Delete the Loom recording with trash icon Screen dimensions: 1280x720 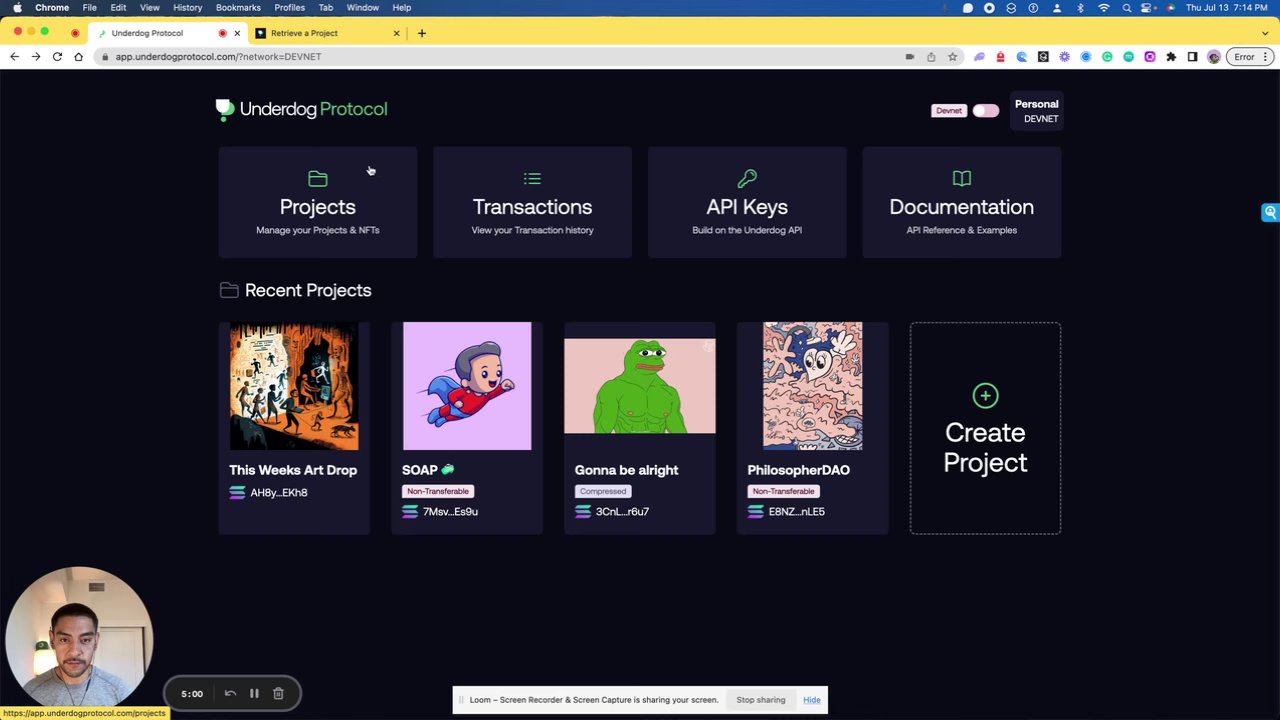tap(278, 693)
